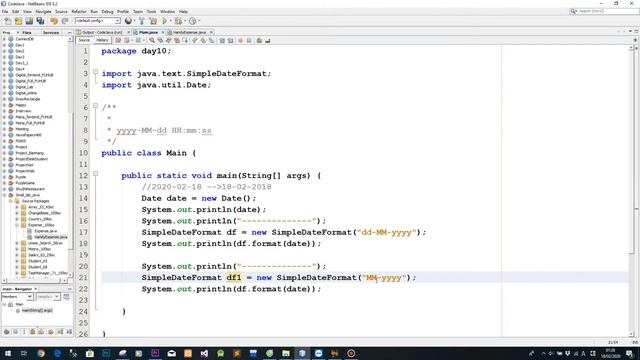Viewport: 640px width, 360px height.
Task: Expand the Array_53_40loc package node
Action: [x=17, y=207]
